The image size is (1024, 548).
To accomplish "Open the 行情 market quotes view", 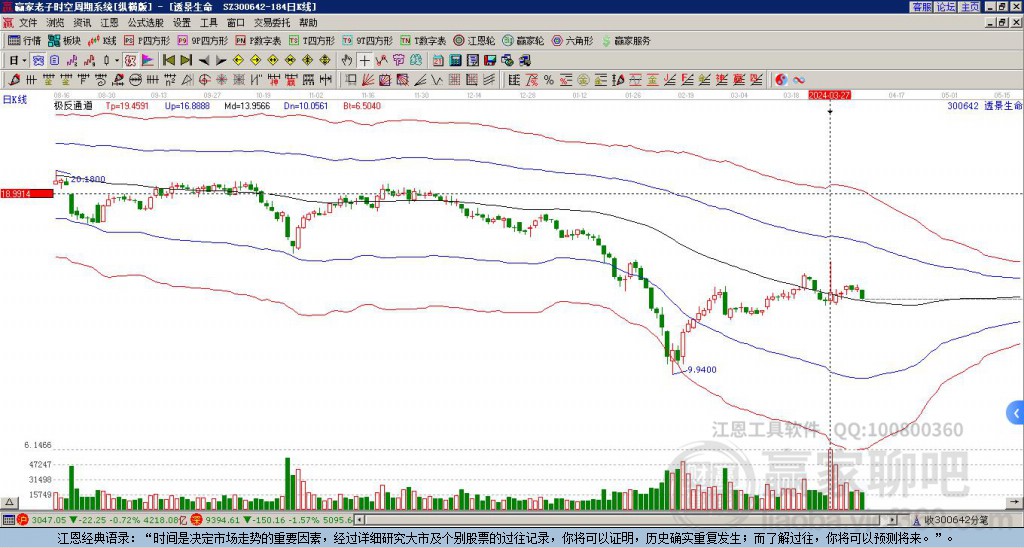I will (24, 40).
